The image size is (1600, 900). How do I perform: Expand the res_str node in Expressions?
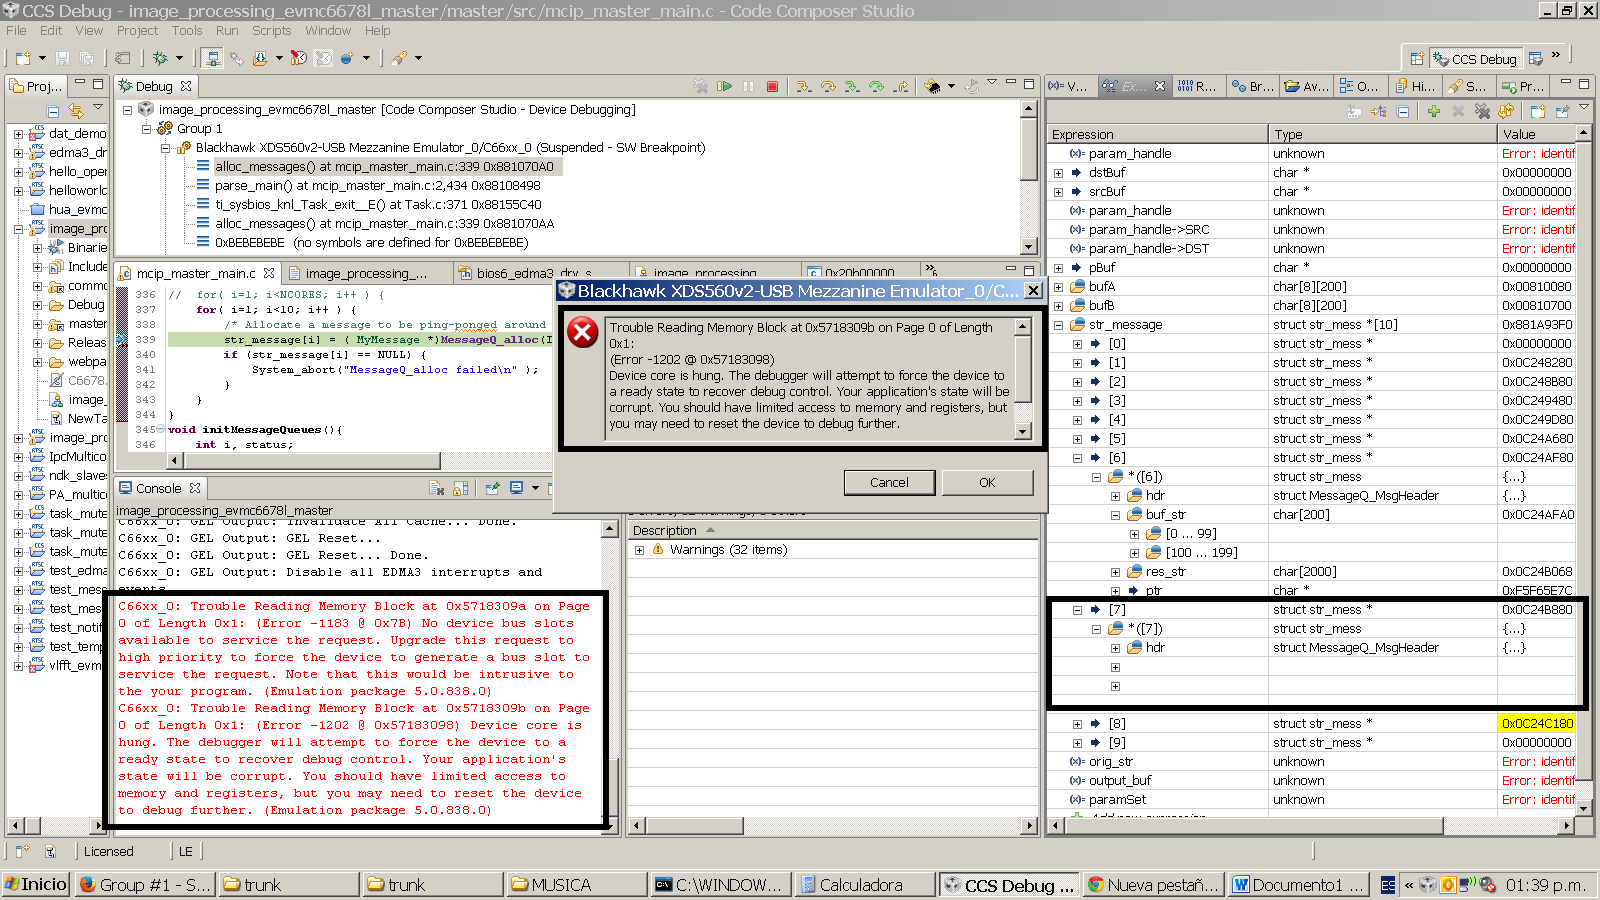(x=1115, y=572)
